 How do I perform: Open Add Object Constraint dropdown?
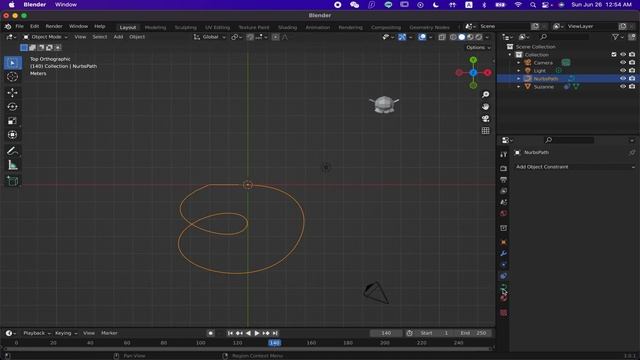pos(575,167)
